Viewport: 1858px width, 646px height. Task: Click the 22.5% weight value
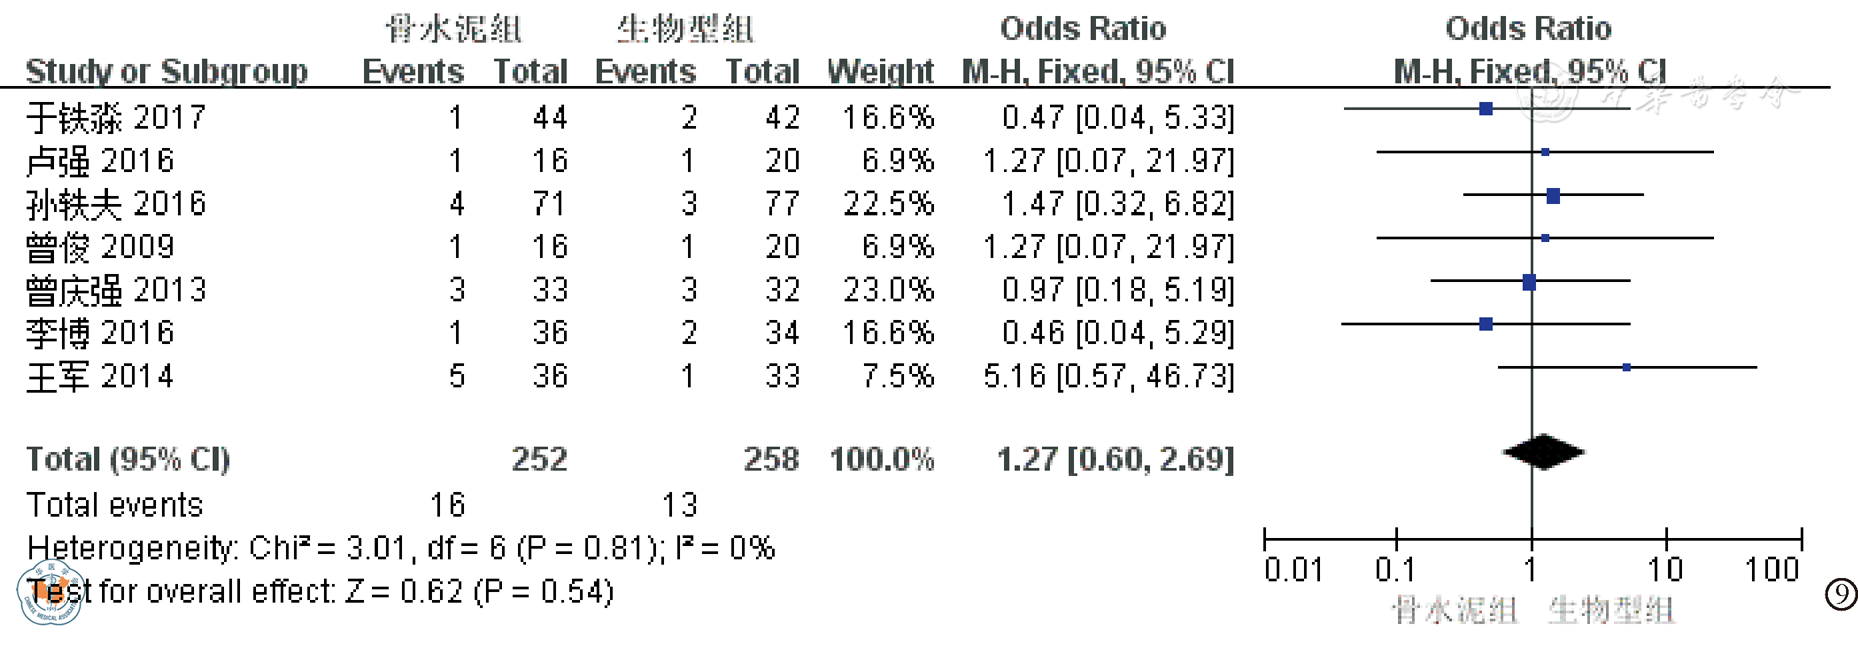888,204
